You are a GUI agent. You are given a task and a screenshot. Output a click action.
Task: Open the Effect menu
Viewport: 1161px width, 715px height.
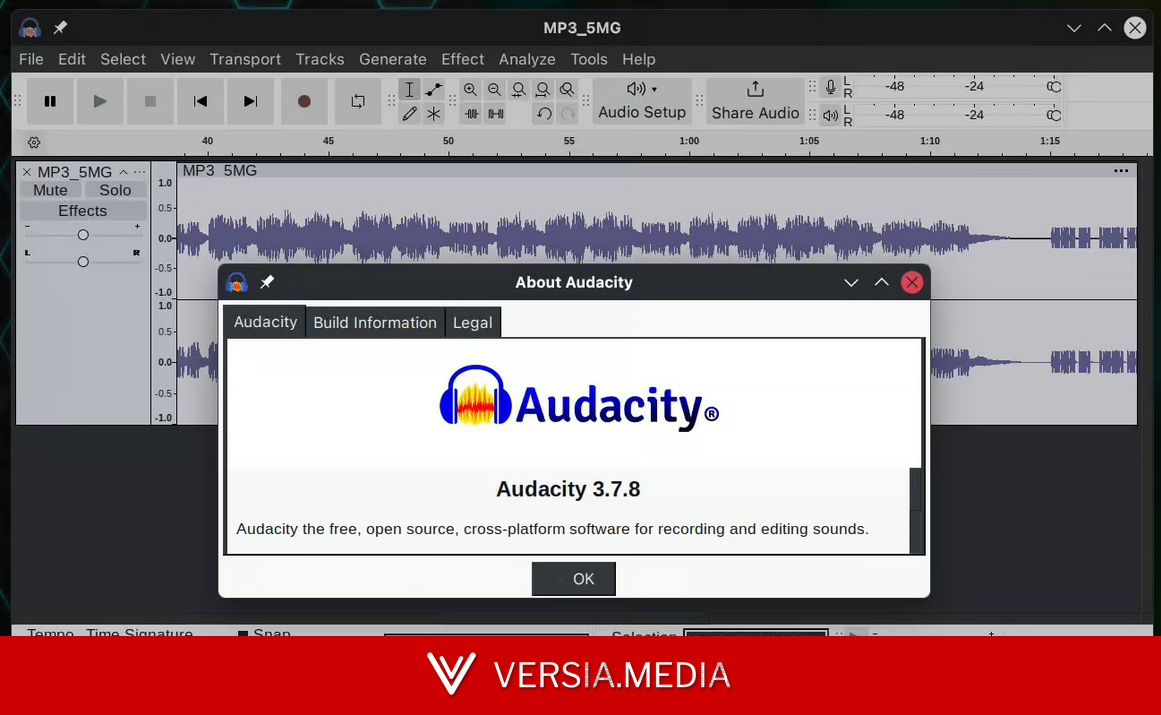463,59
